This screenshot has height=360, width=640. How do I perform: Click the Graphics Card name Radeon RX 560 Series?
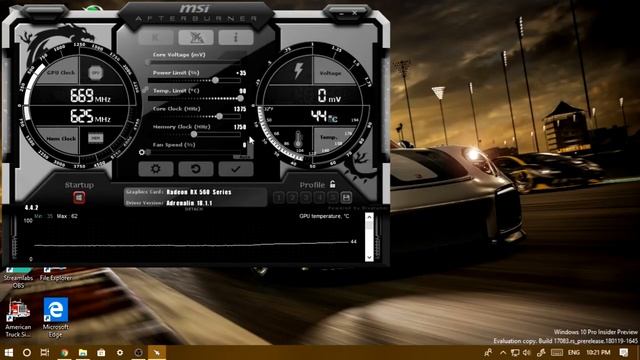199,192
